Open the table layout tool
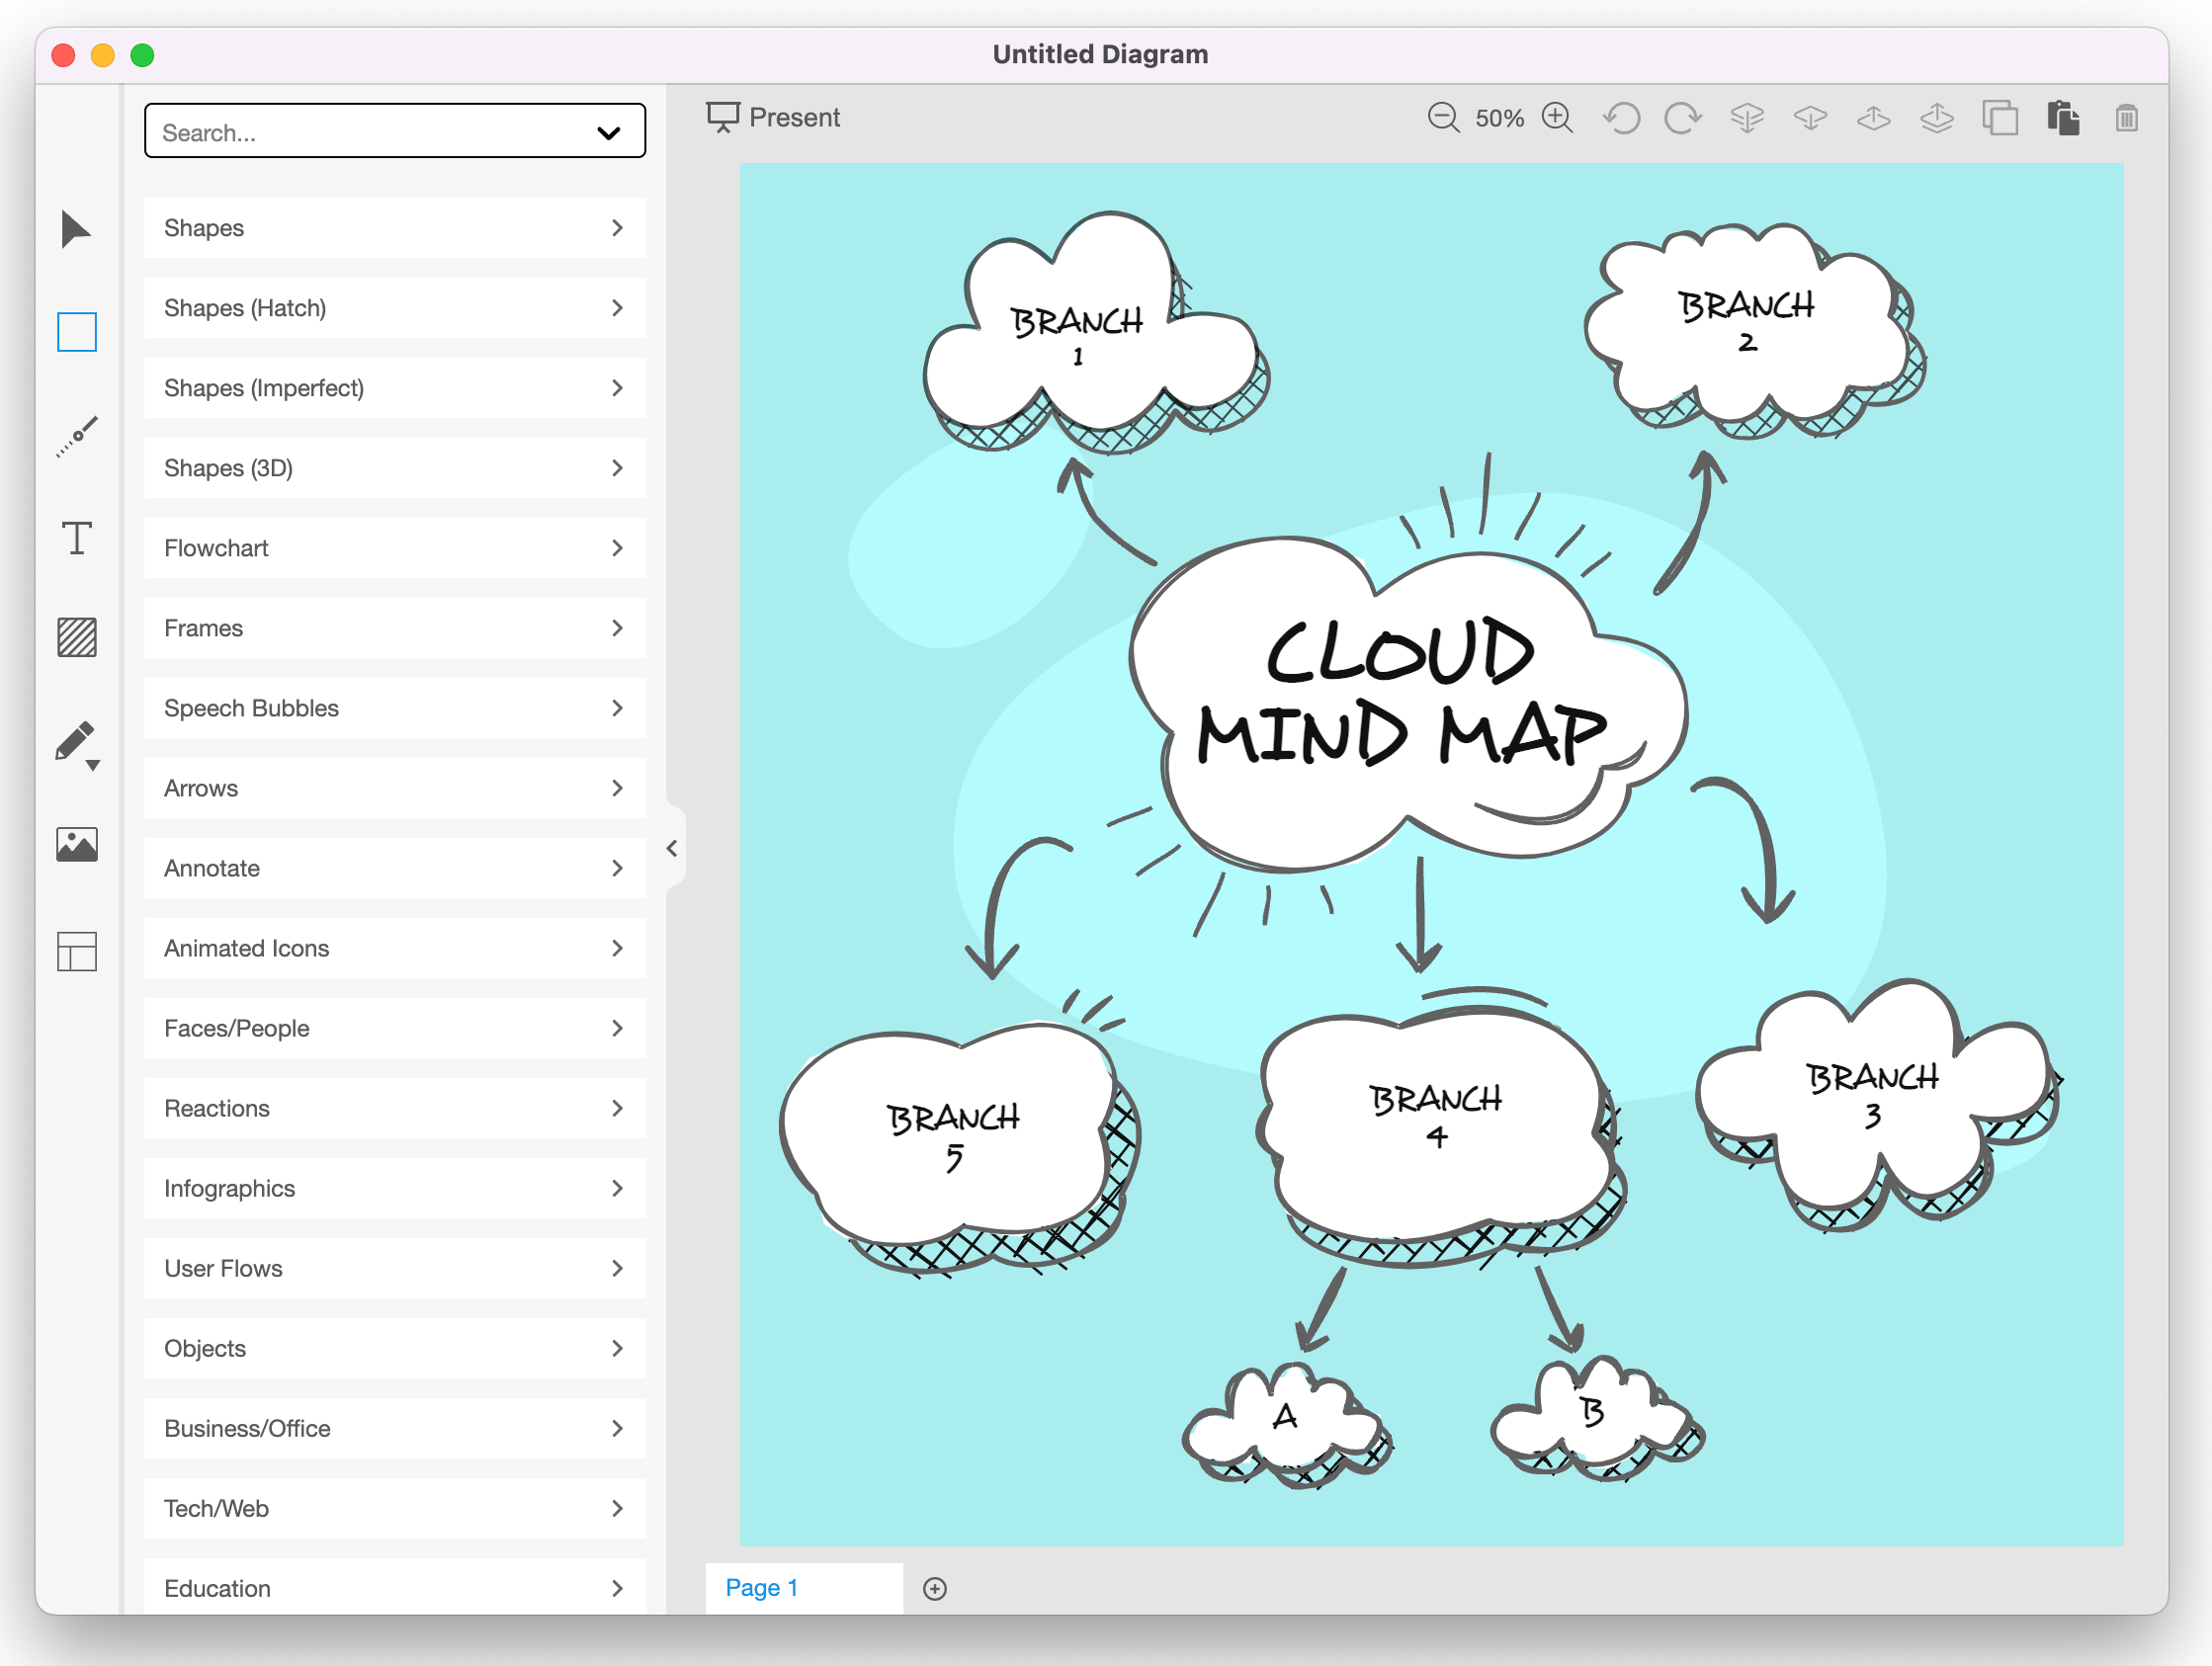 tap(77, 951)
